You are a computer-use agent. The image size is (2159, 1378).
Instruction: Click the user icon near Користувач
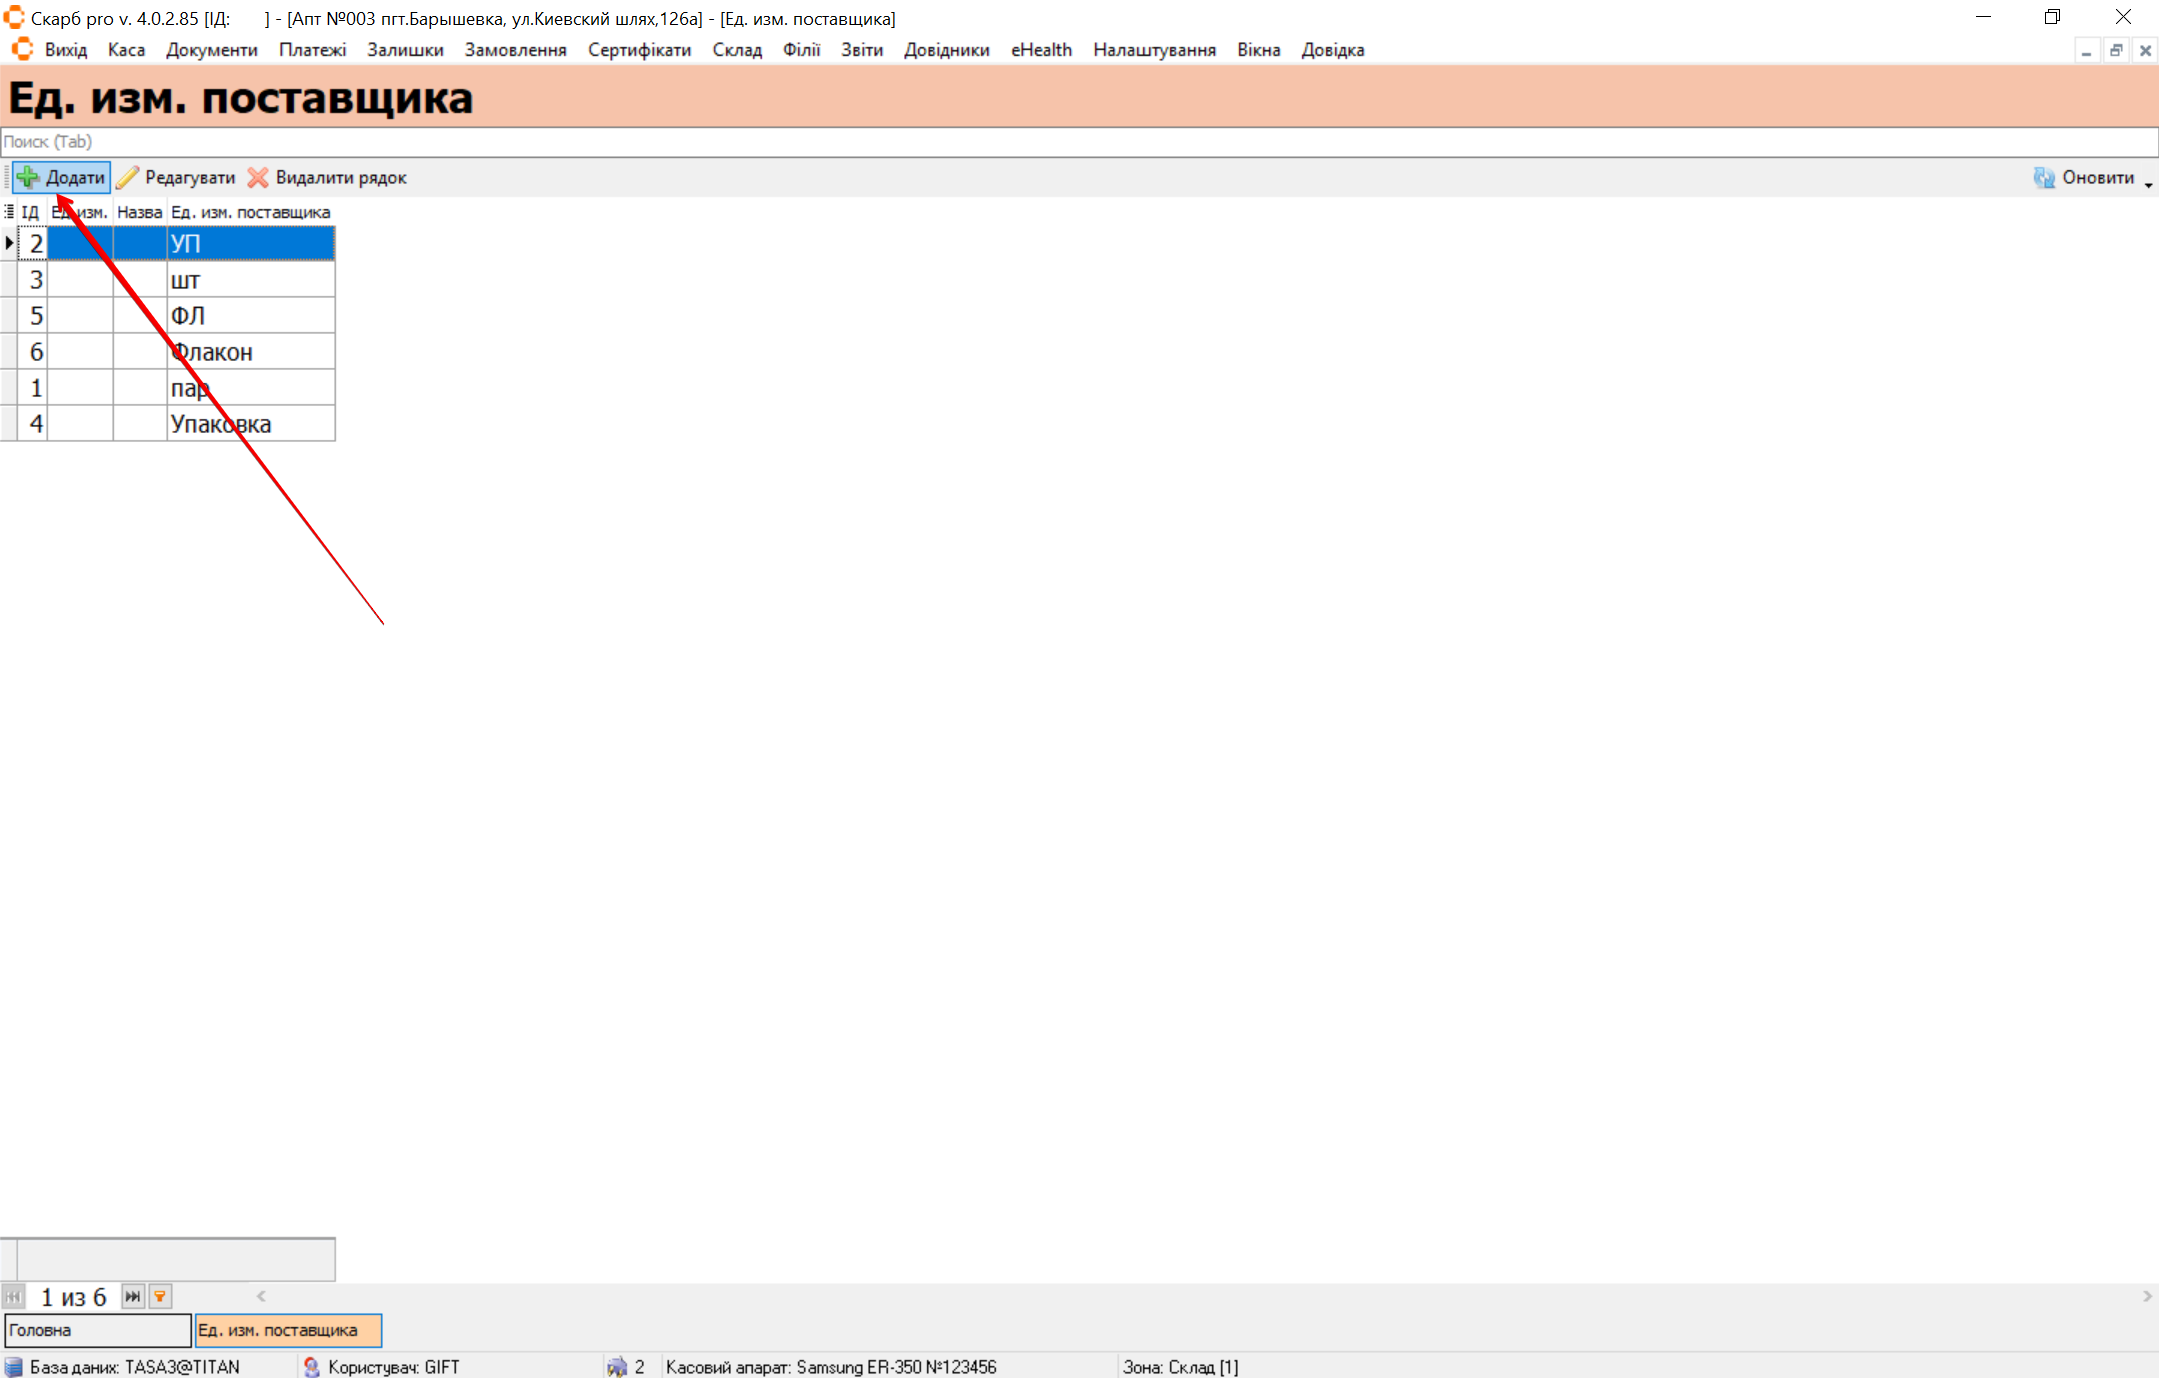(312, 1367)
